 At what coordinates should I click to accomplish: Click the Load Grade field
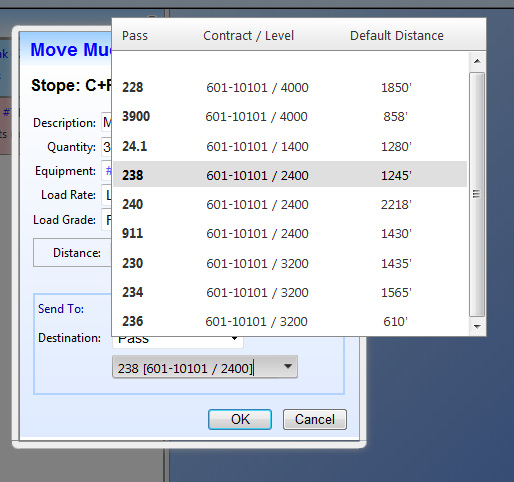coord(107,220)
